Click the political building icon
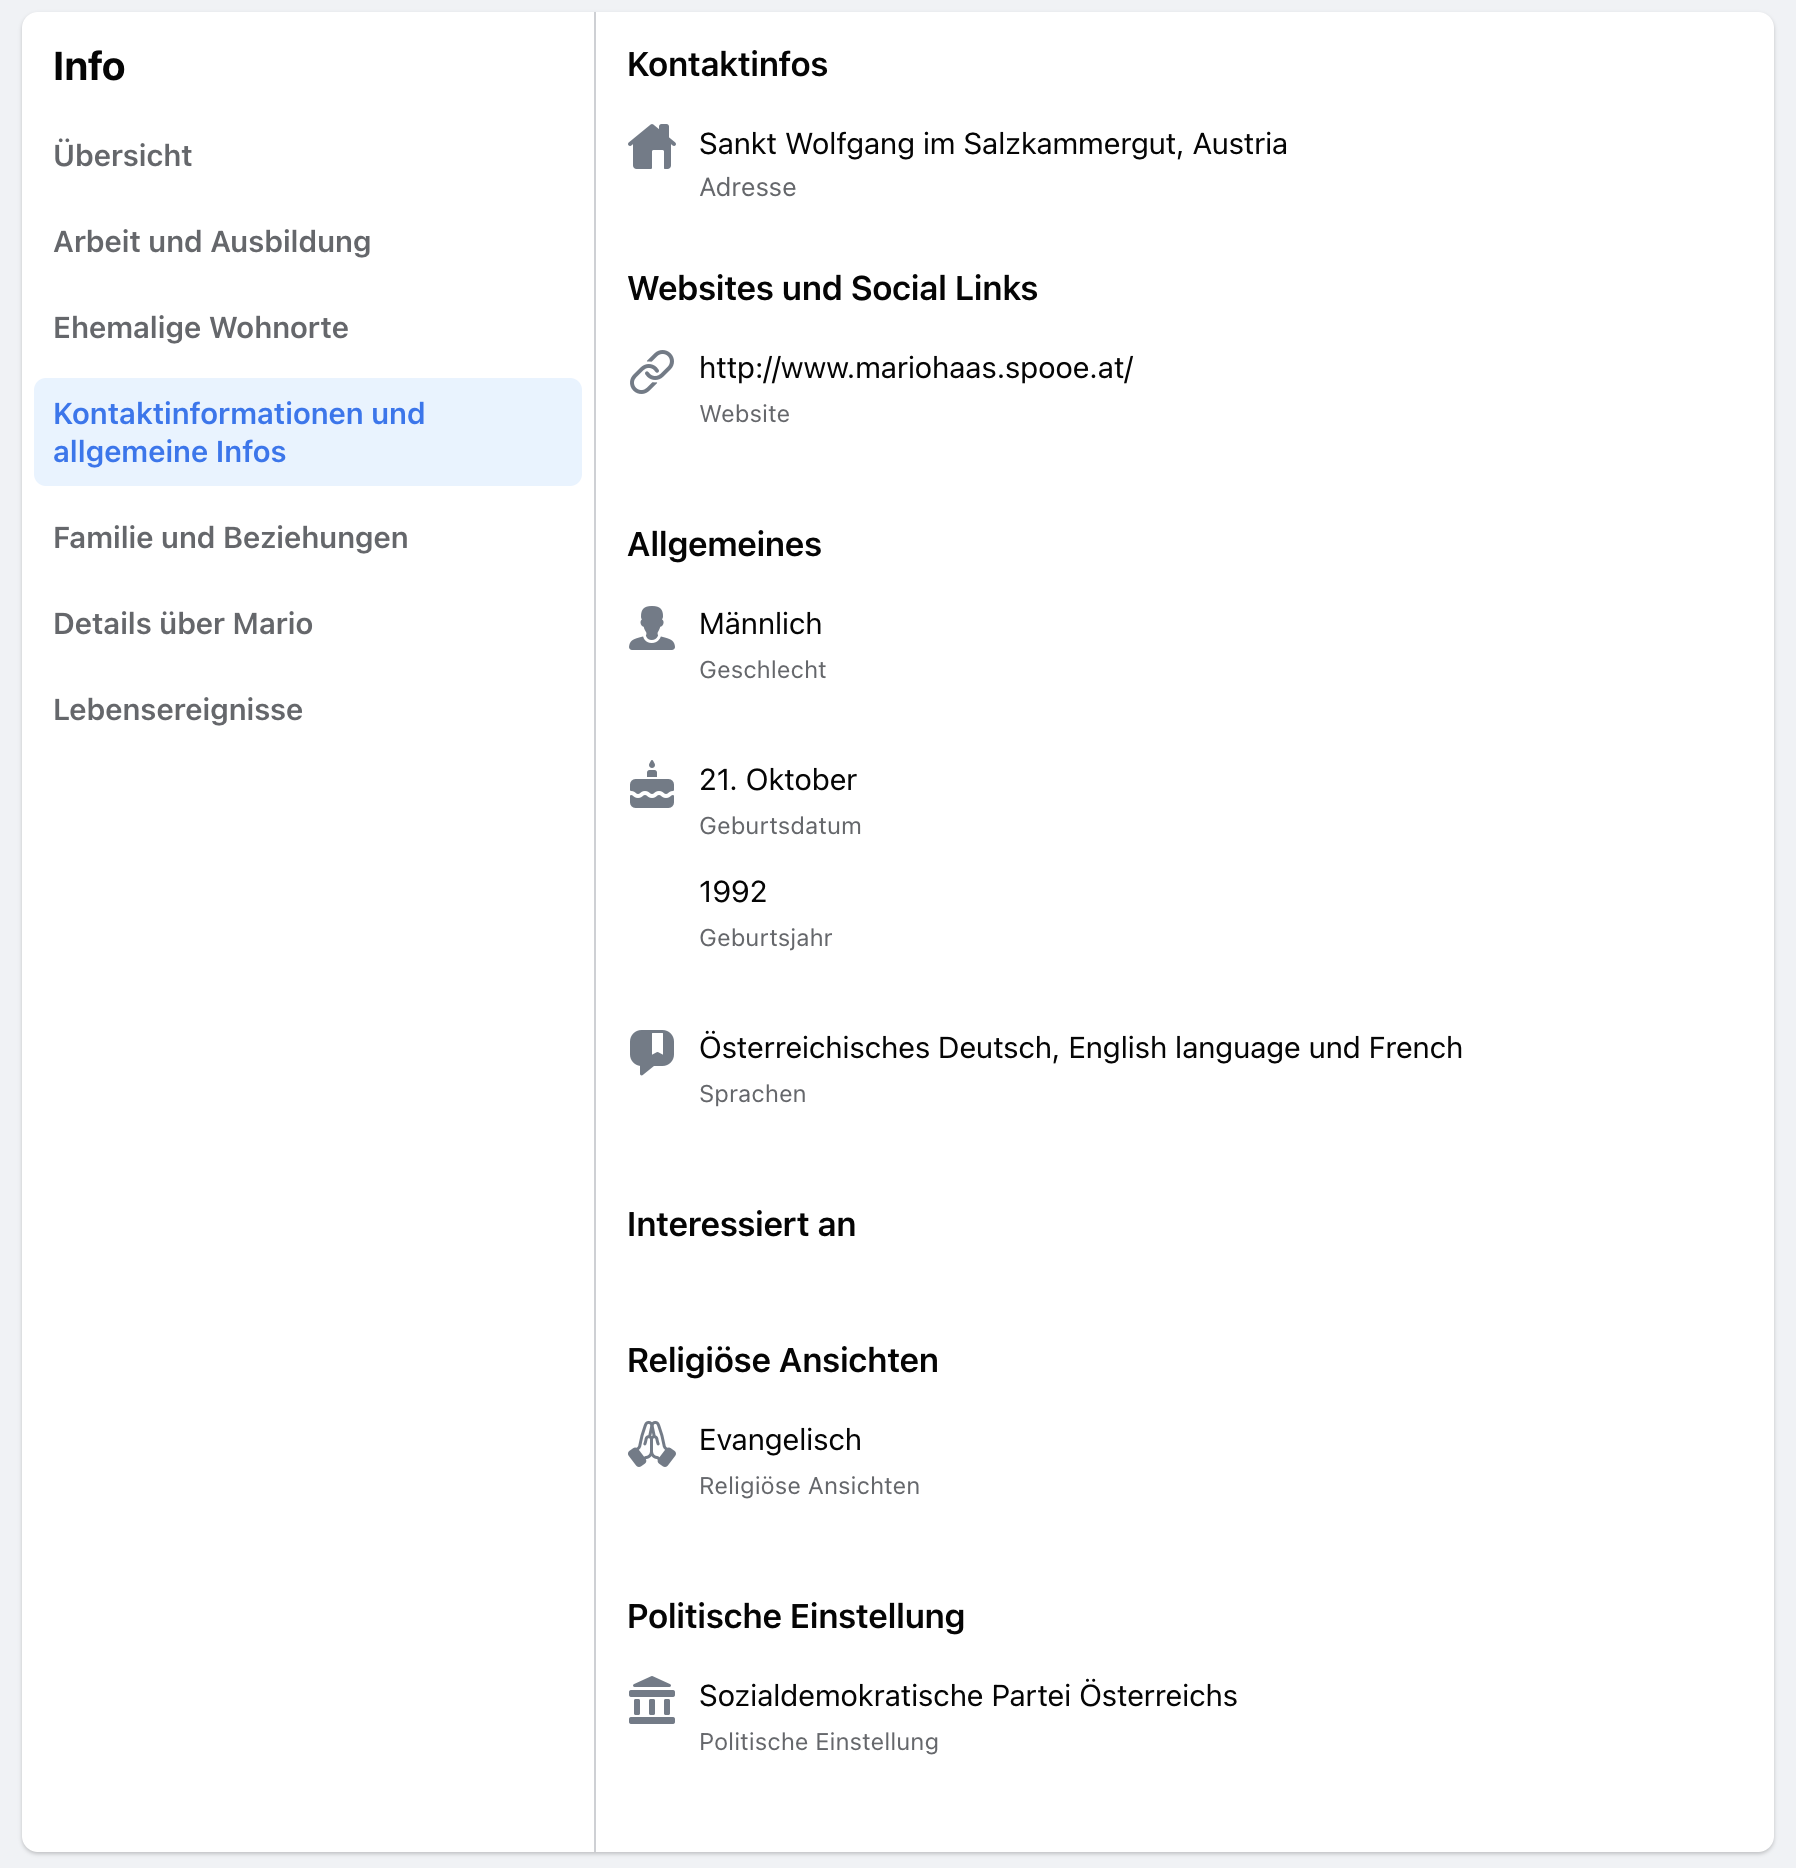 coord(652,1700)
